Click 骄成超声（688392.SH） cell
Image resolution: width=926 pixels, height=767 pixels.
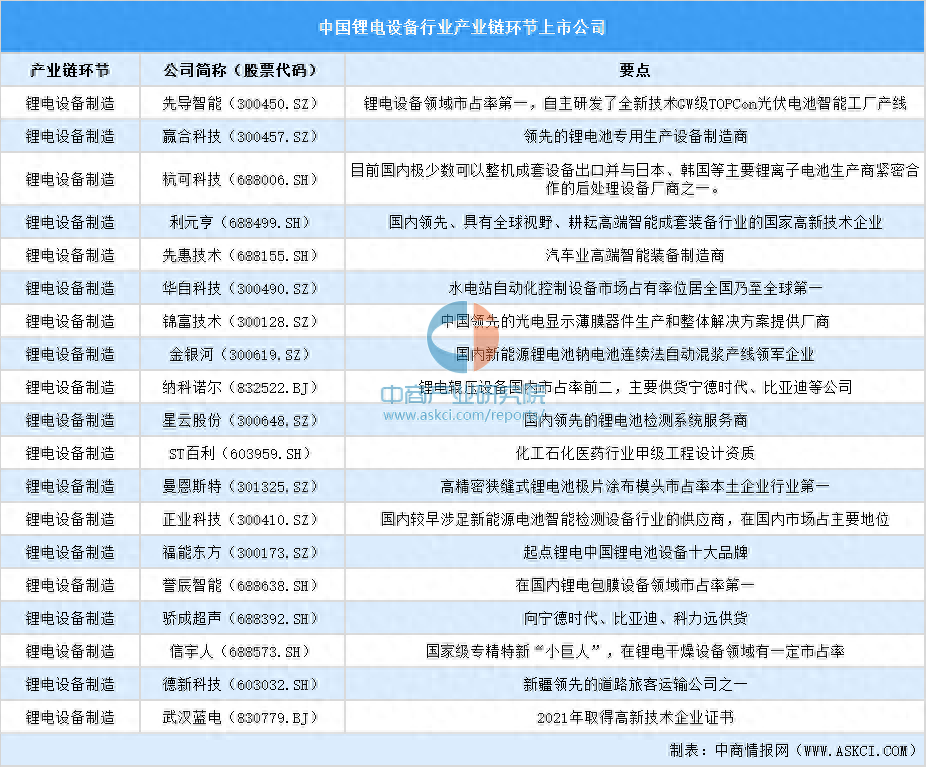242,619
